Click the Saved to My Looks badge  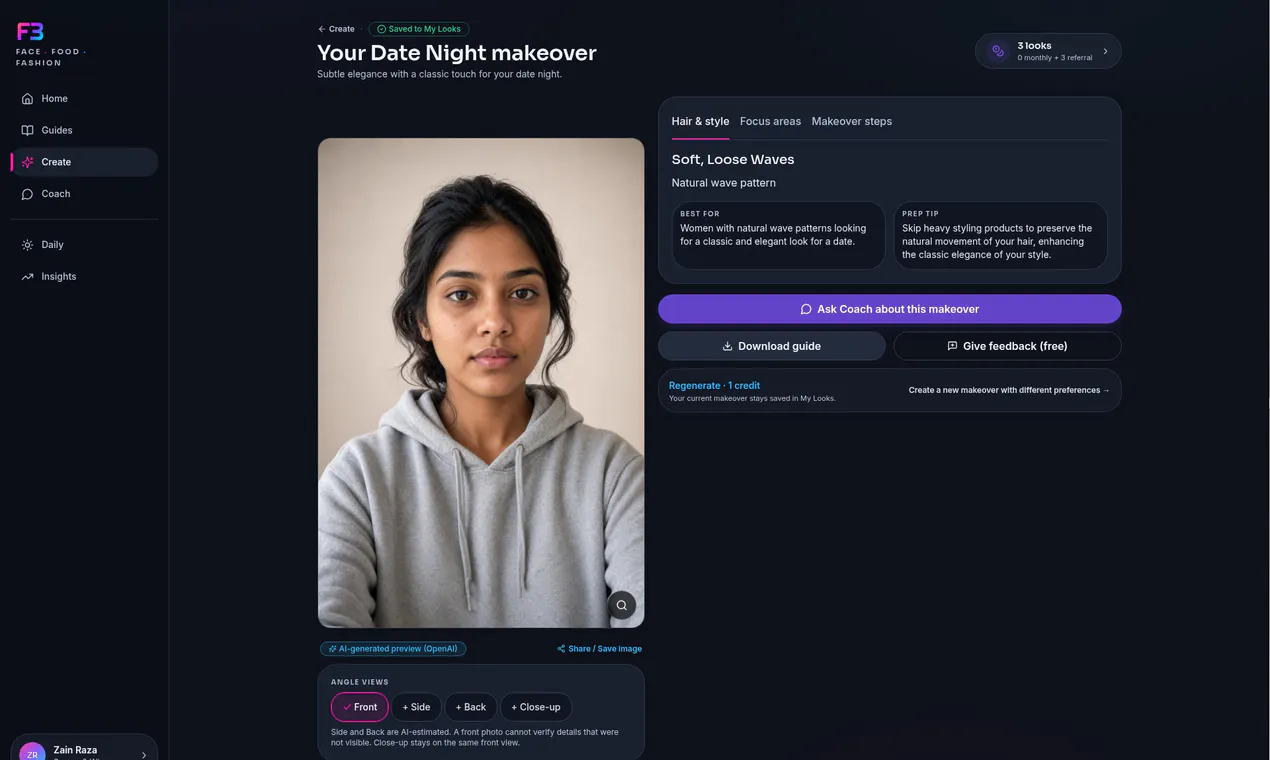click(419, 29)
